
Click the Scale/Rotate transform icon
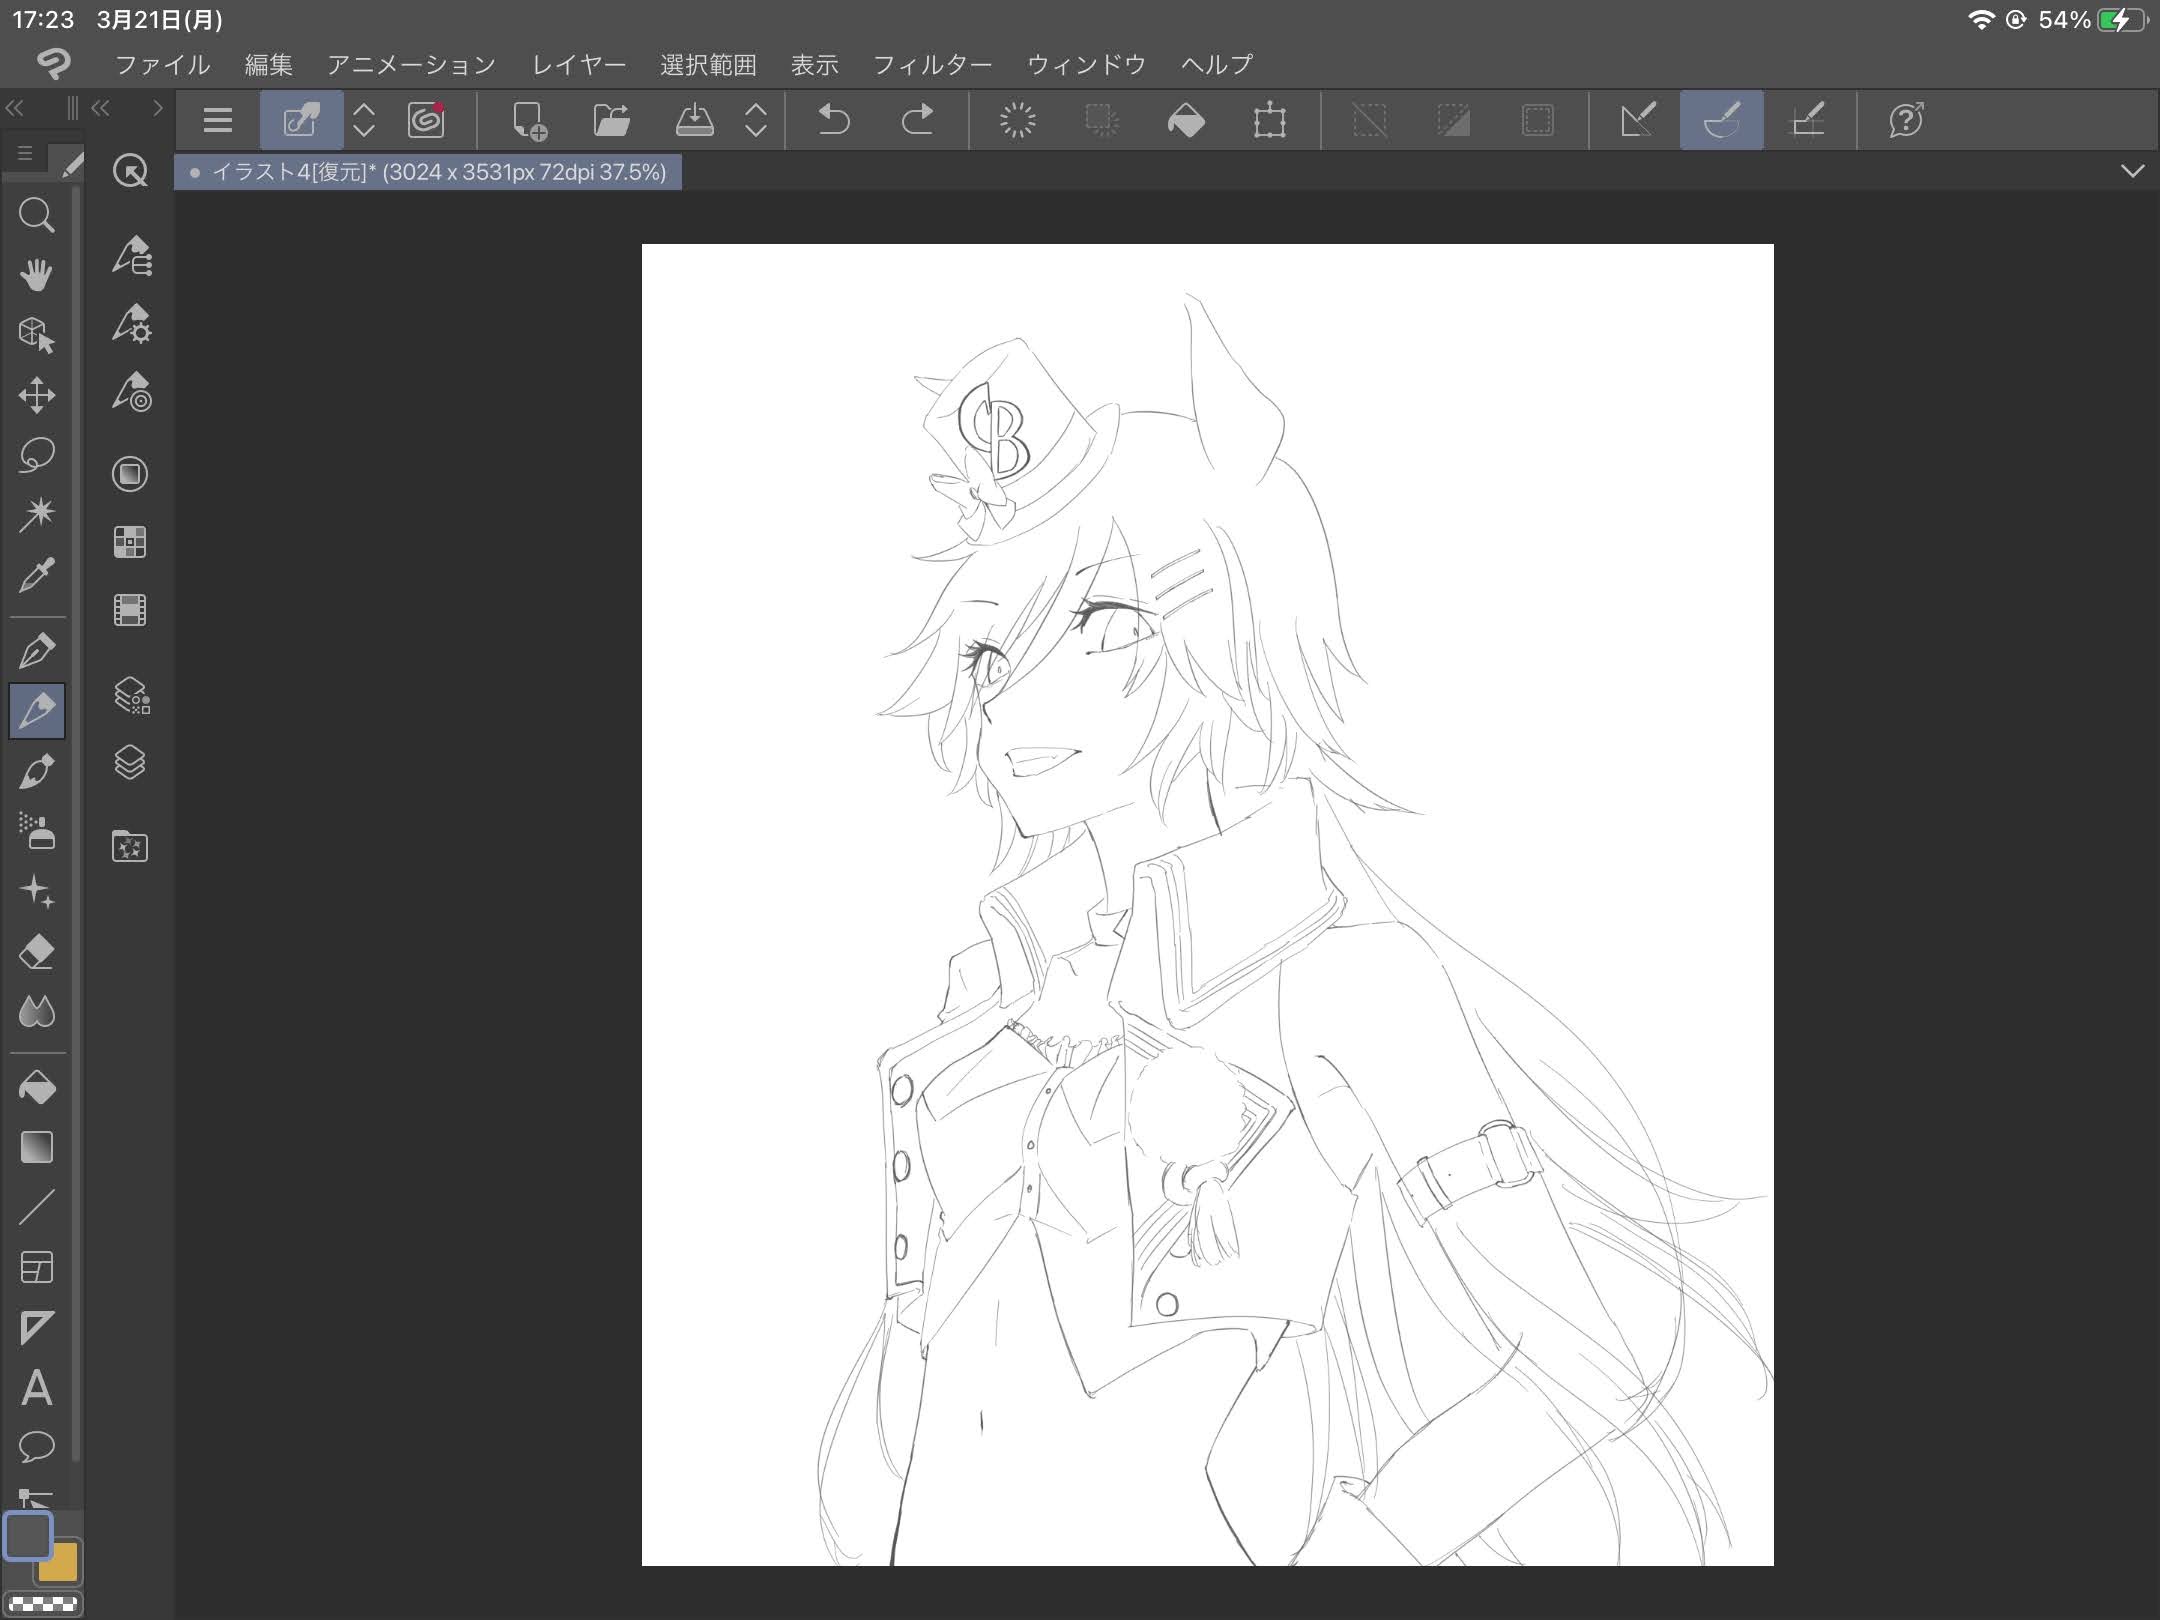(1270, 120)
